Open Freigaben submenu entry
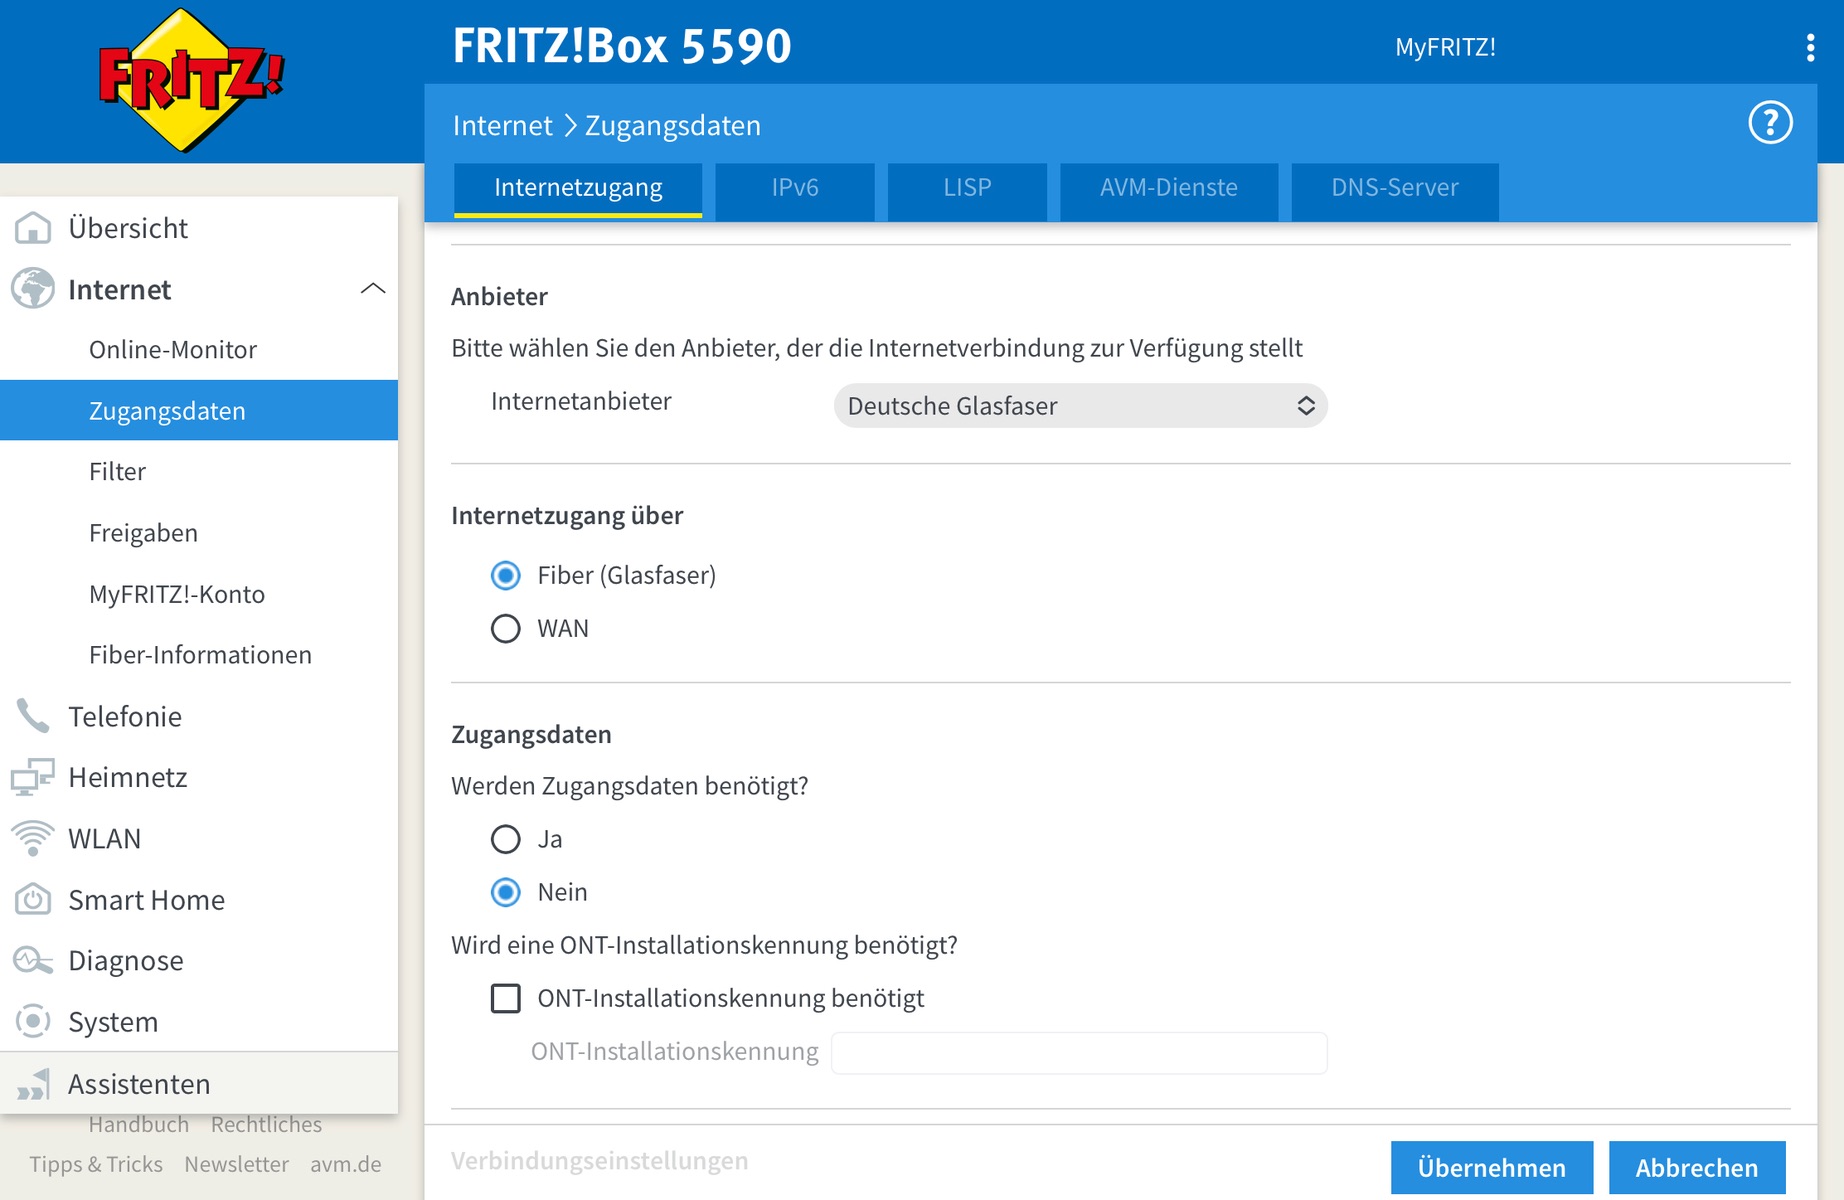 tap(199, 532)
